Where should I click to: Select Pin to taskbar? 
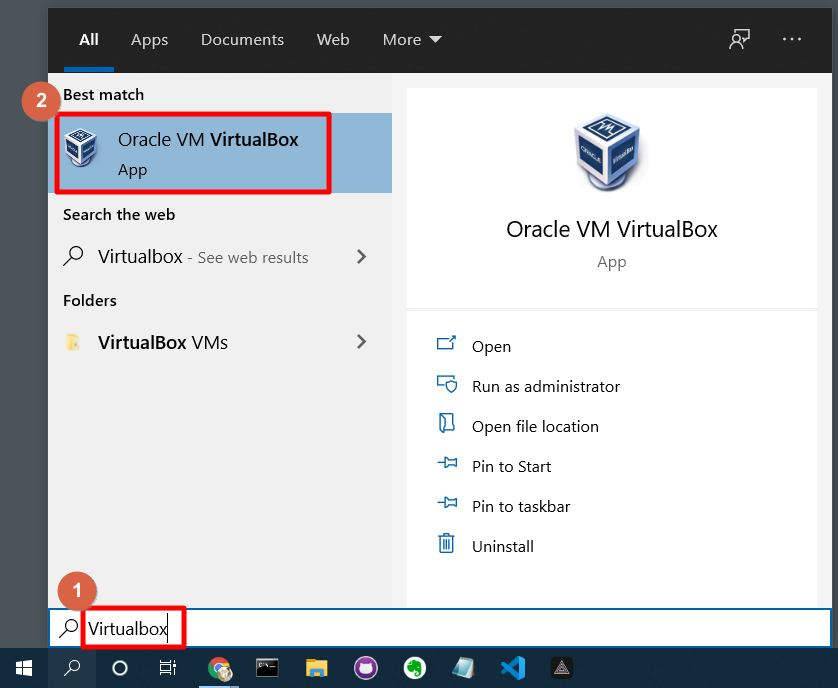521,506
